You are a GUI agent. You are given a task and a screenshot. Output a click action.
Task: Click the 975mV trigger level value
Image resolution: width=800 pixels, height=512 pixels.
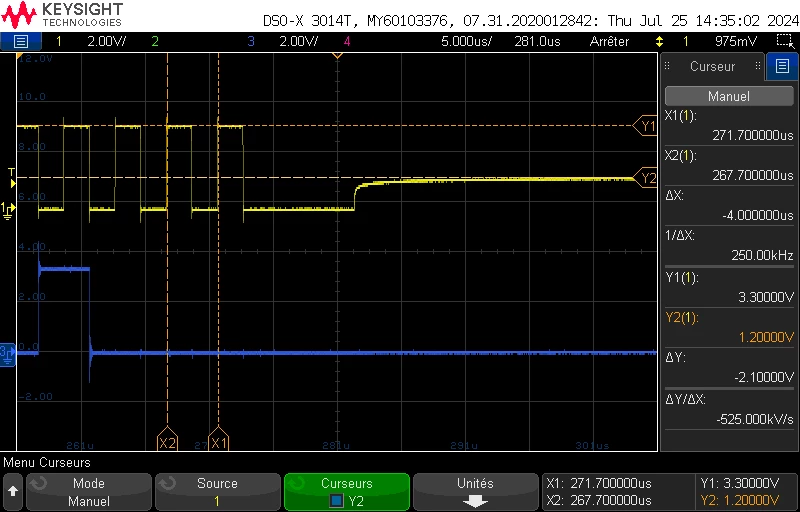point(736,41)
